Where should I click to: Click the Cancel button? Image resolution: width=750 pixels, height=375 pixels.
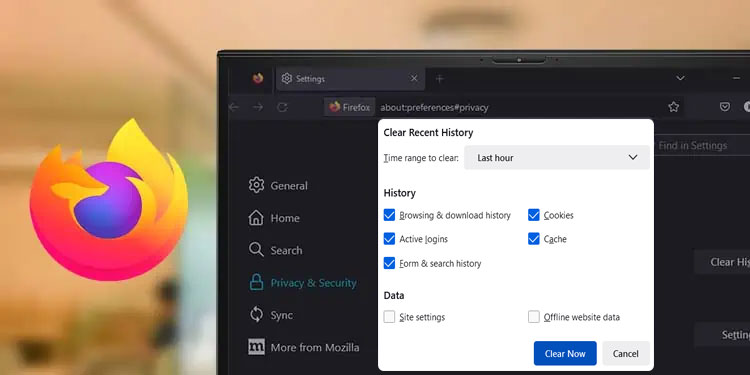point(626,353)
